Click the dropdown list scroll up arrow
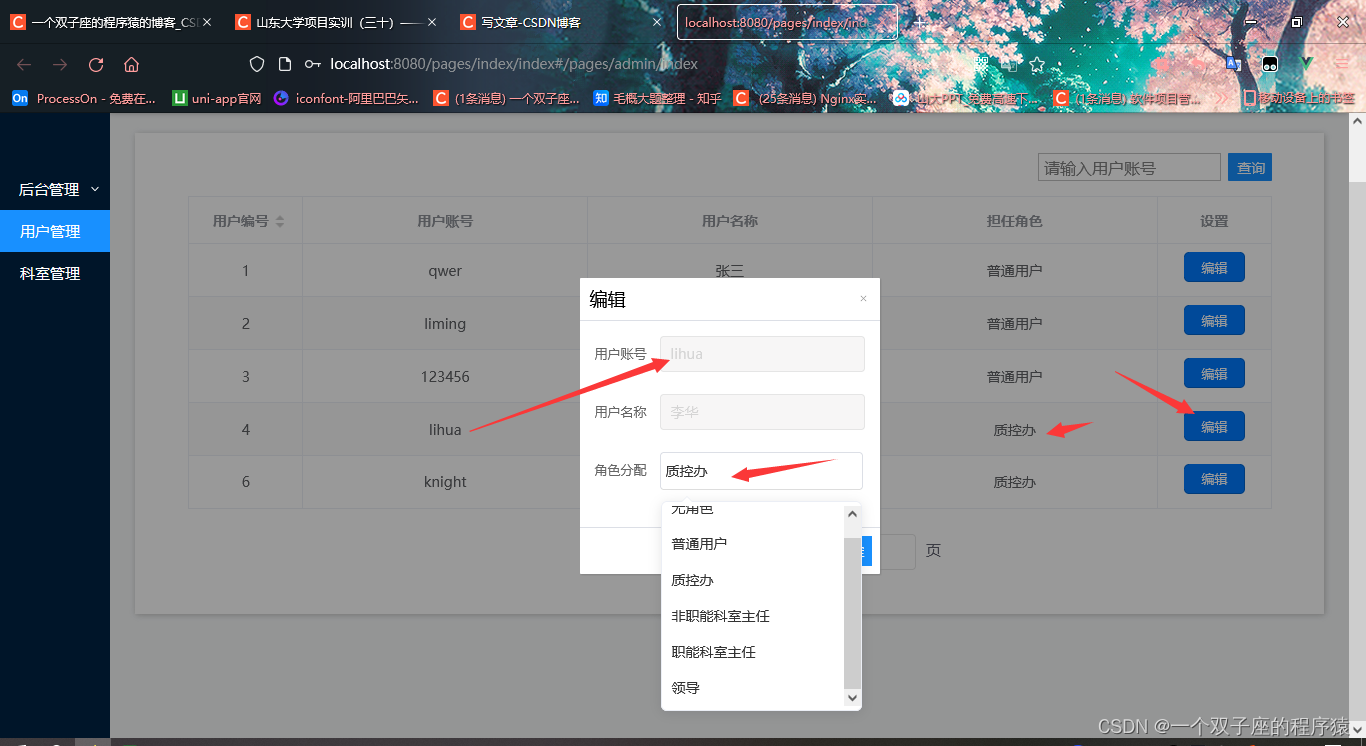 coord(852,514)
